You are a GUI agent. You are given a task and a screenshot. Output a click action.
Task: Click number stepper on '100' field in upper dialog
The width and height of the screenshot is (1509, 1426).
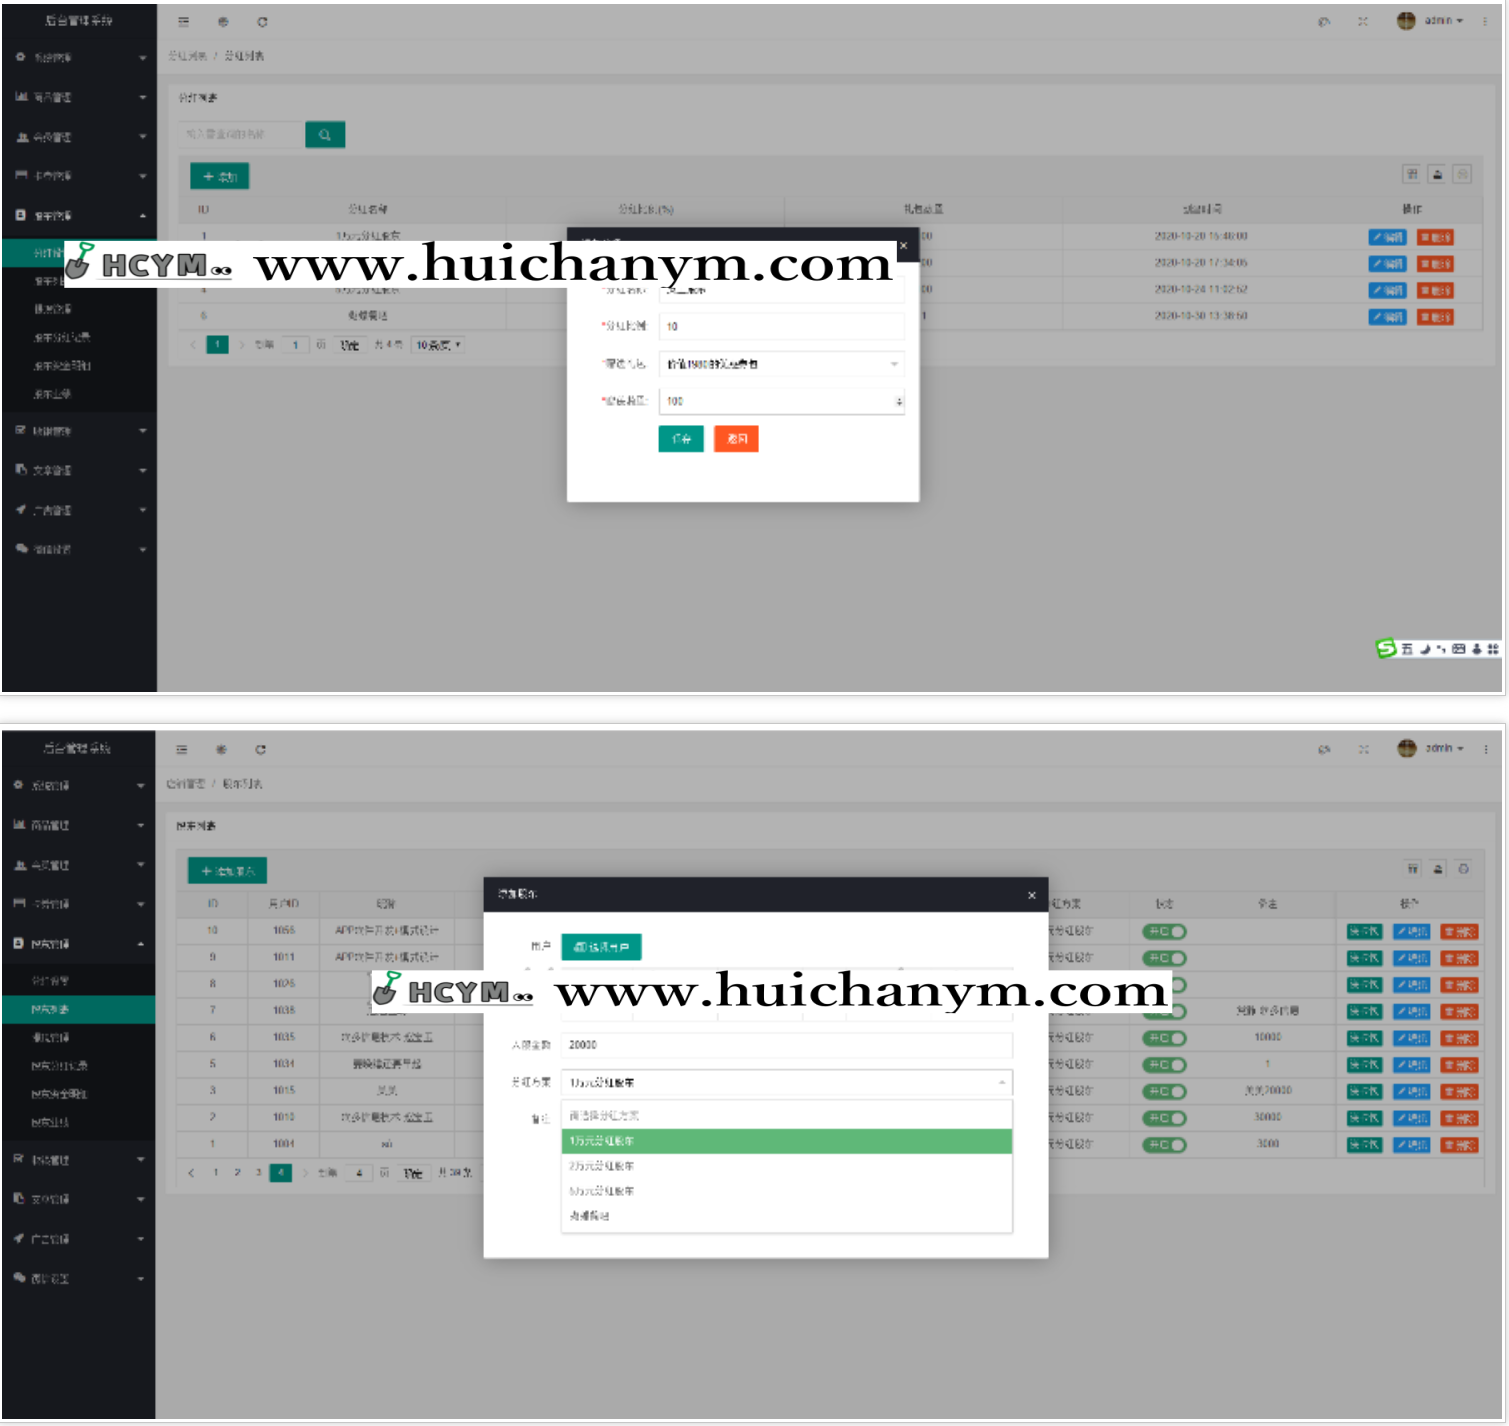899,401
